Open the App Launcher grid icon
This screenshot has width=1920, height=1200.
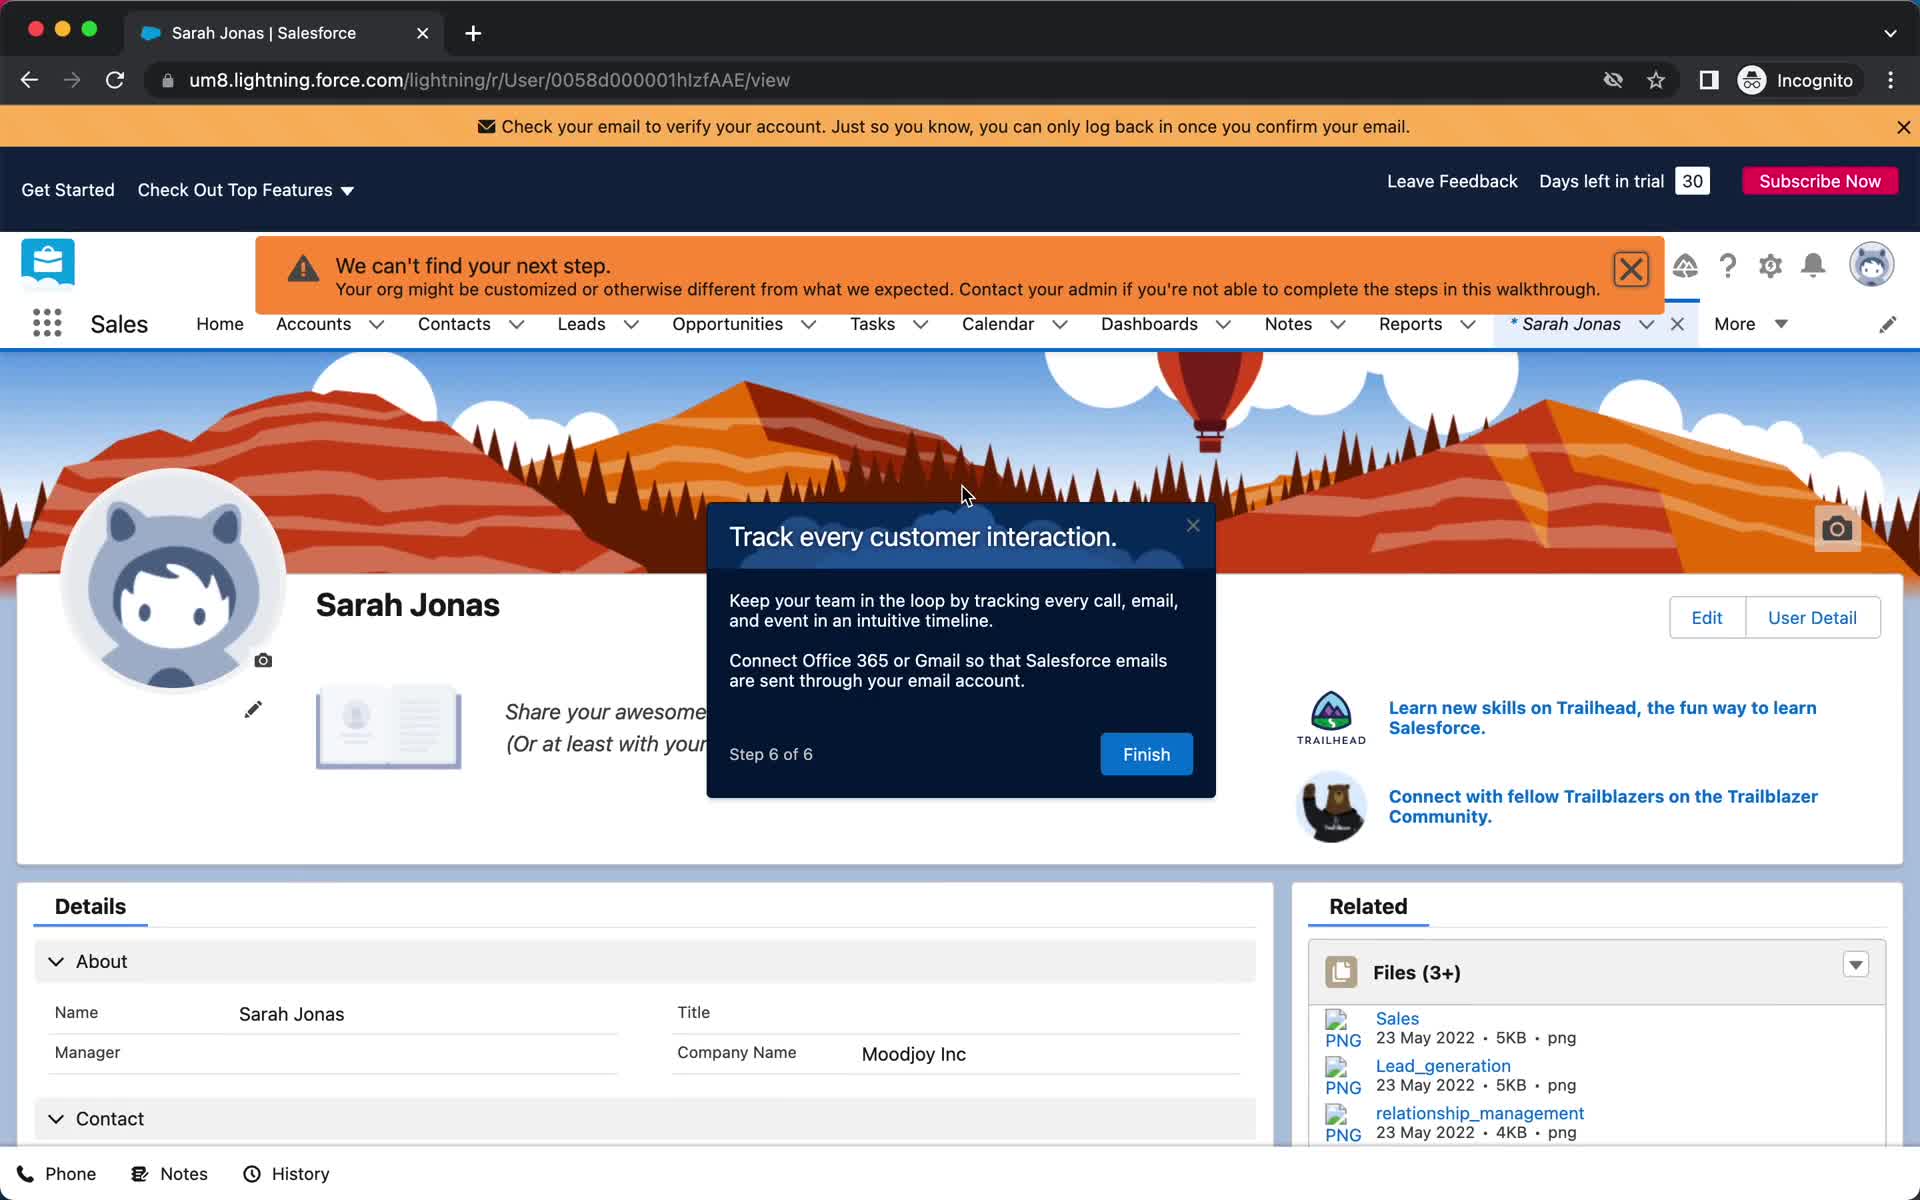click(47, 323)
